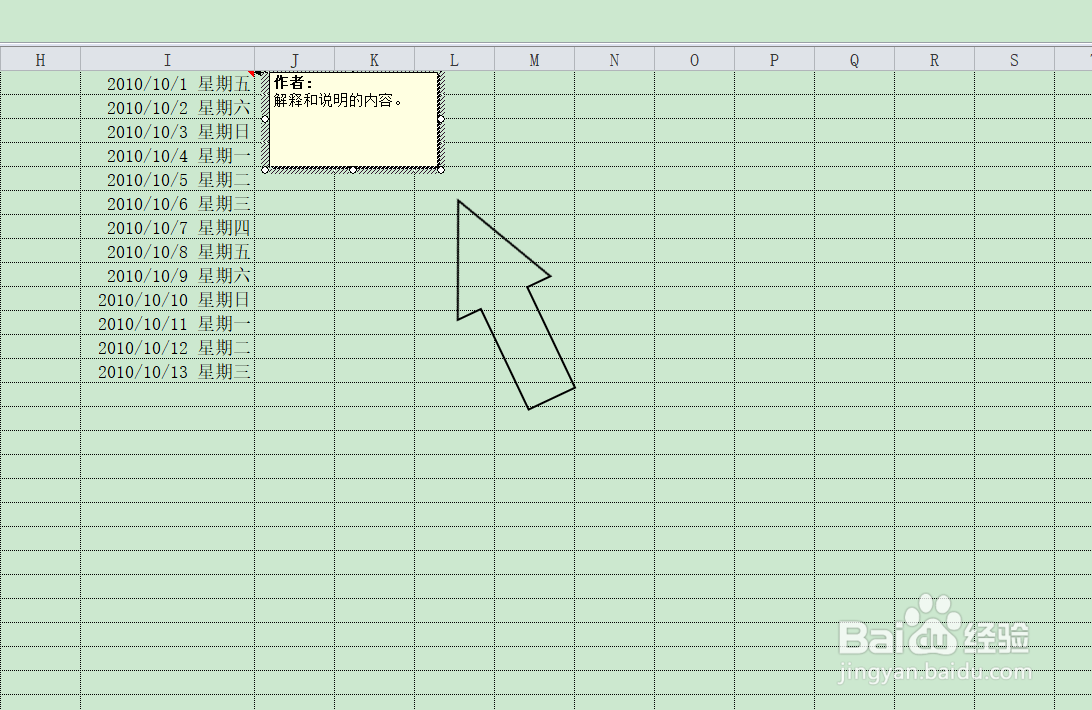Screen dimensions: 1092x710
Task: Click cell with 2010/10/5 星期二
Action: (x=167, y=180)
